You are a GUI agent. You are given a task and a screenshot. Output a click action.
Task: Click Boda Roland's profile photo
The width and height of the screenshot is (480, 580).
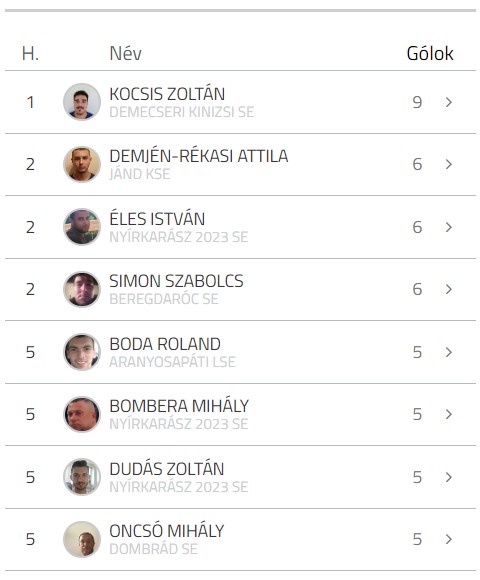pos(82,352)
